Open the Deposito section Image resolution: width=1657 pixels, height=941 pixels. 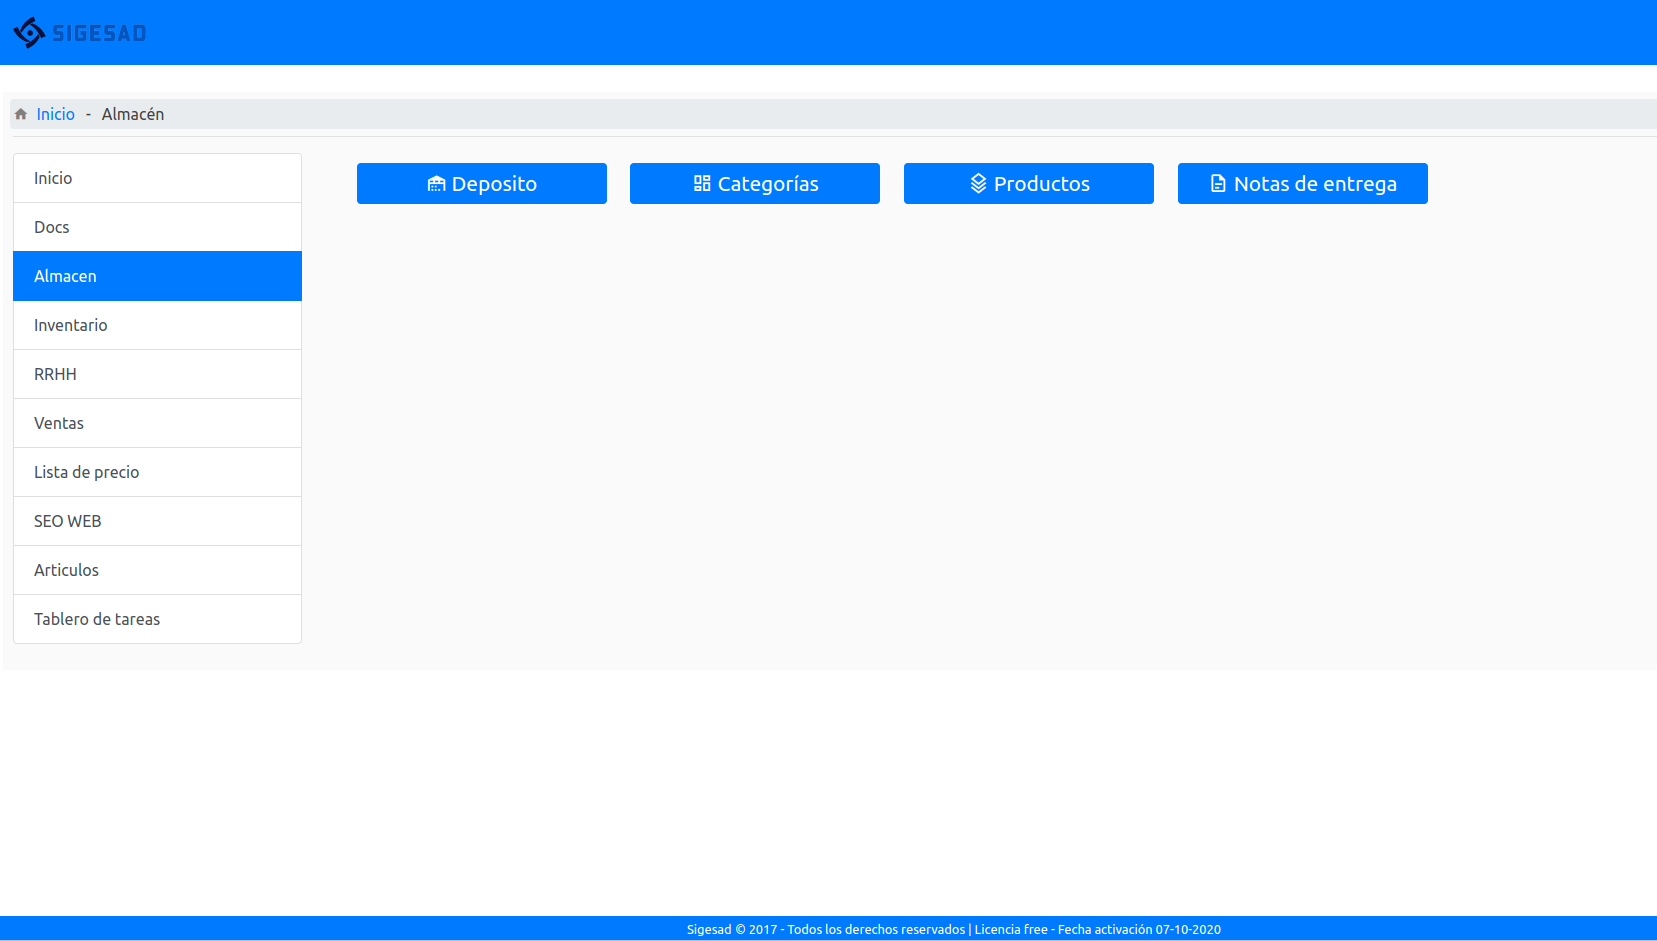[x=482, y=184]
